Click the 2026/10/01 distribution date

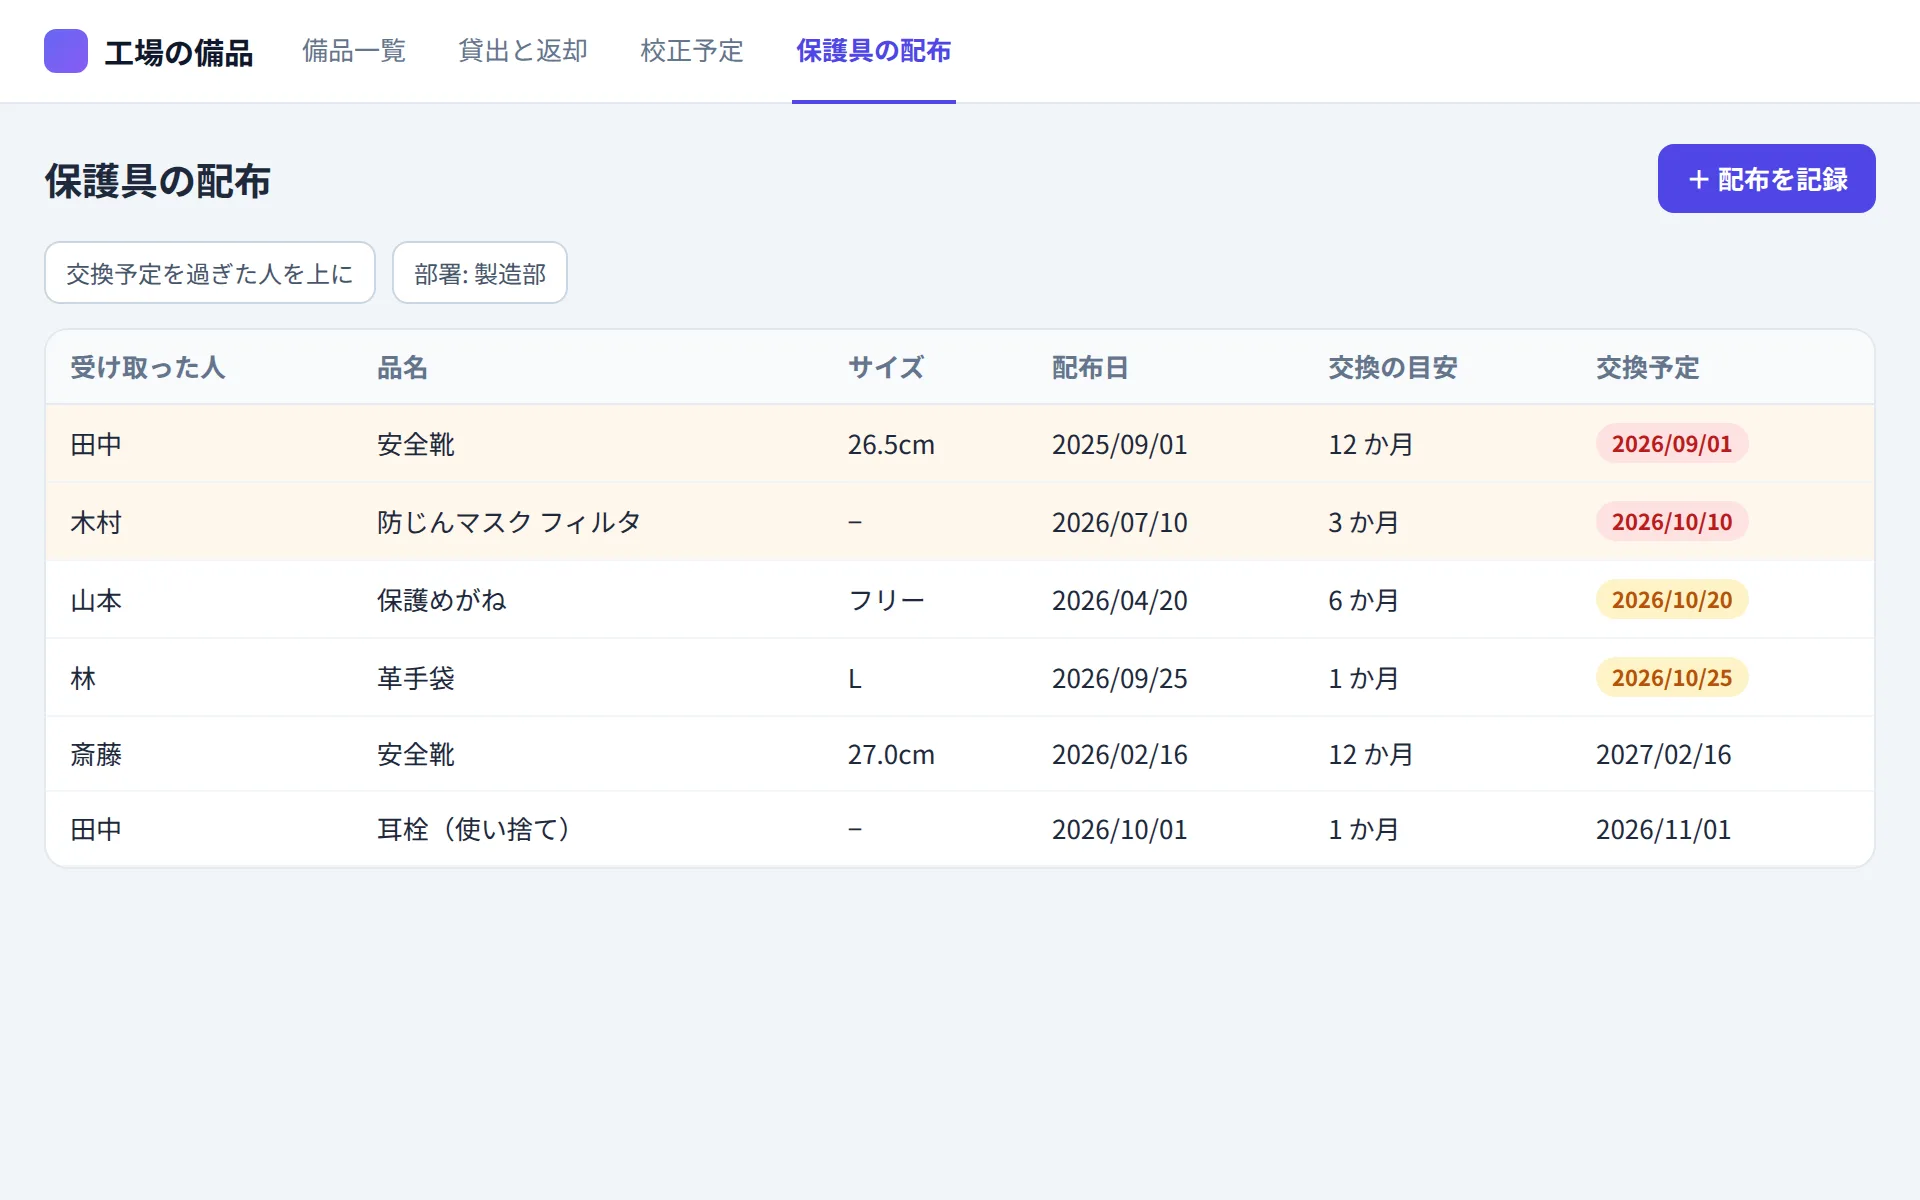[x=1120, y=830]
